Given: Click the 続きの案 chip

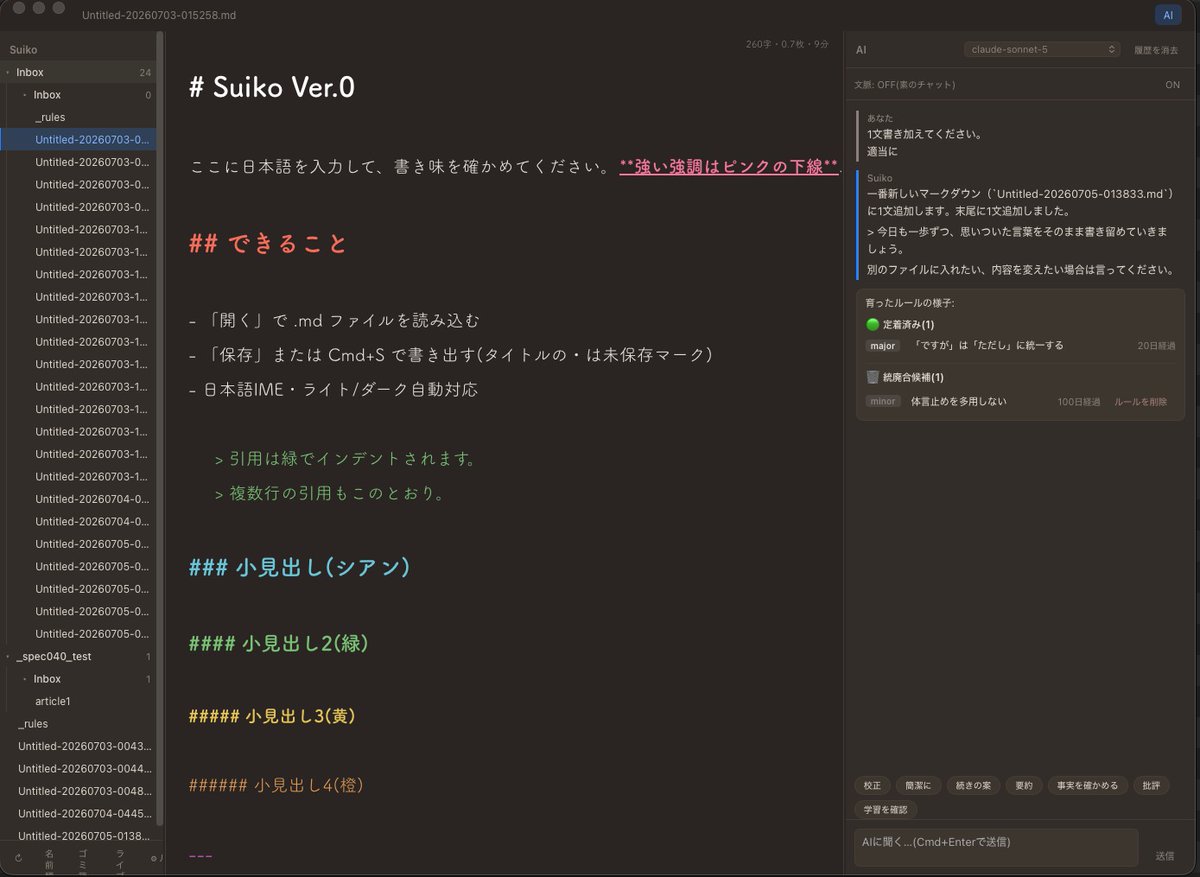Looking at the screenshot, I should pyautogui.click(x=972, y=786).
